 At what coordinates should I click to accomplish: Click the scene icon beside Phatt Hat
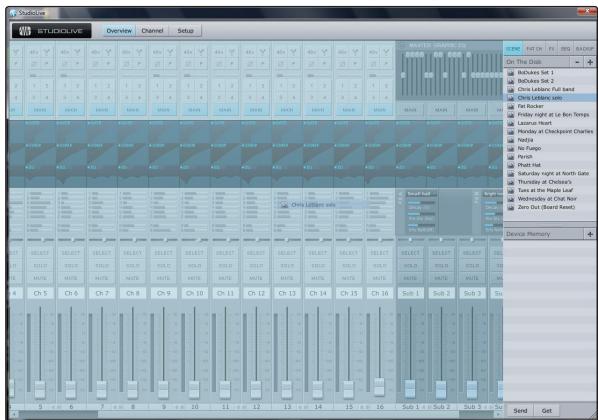pos(511,165)
